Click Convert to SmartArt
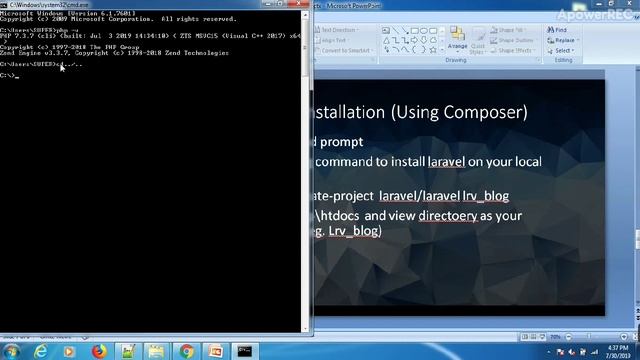This screenshot has height=360, width=640. (344, 50)
